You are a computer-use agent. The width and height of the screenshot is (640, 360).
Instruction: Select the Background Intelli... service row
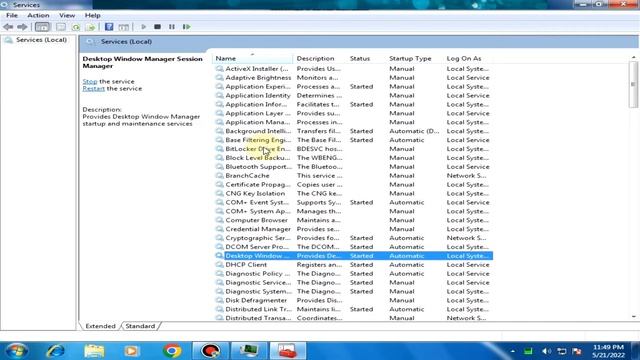[353, 131]
